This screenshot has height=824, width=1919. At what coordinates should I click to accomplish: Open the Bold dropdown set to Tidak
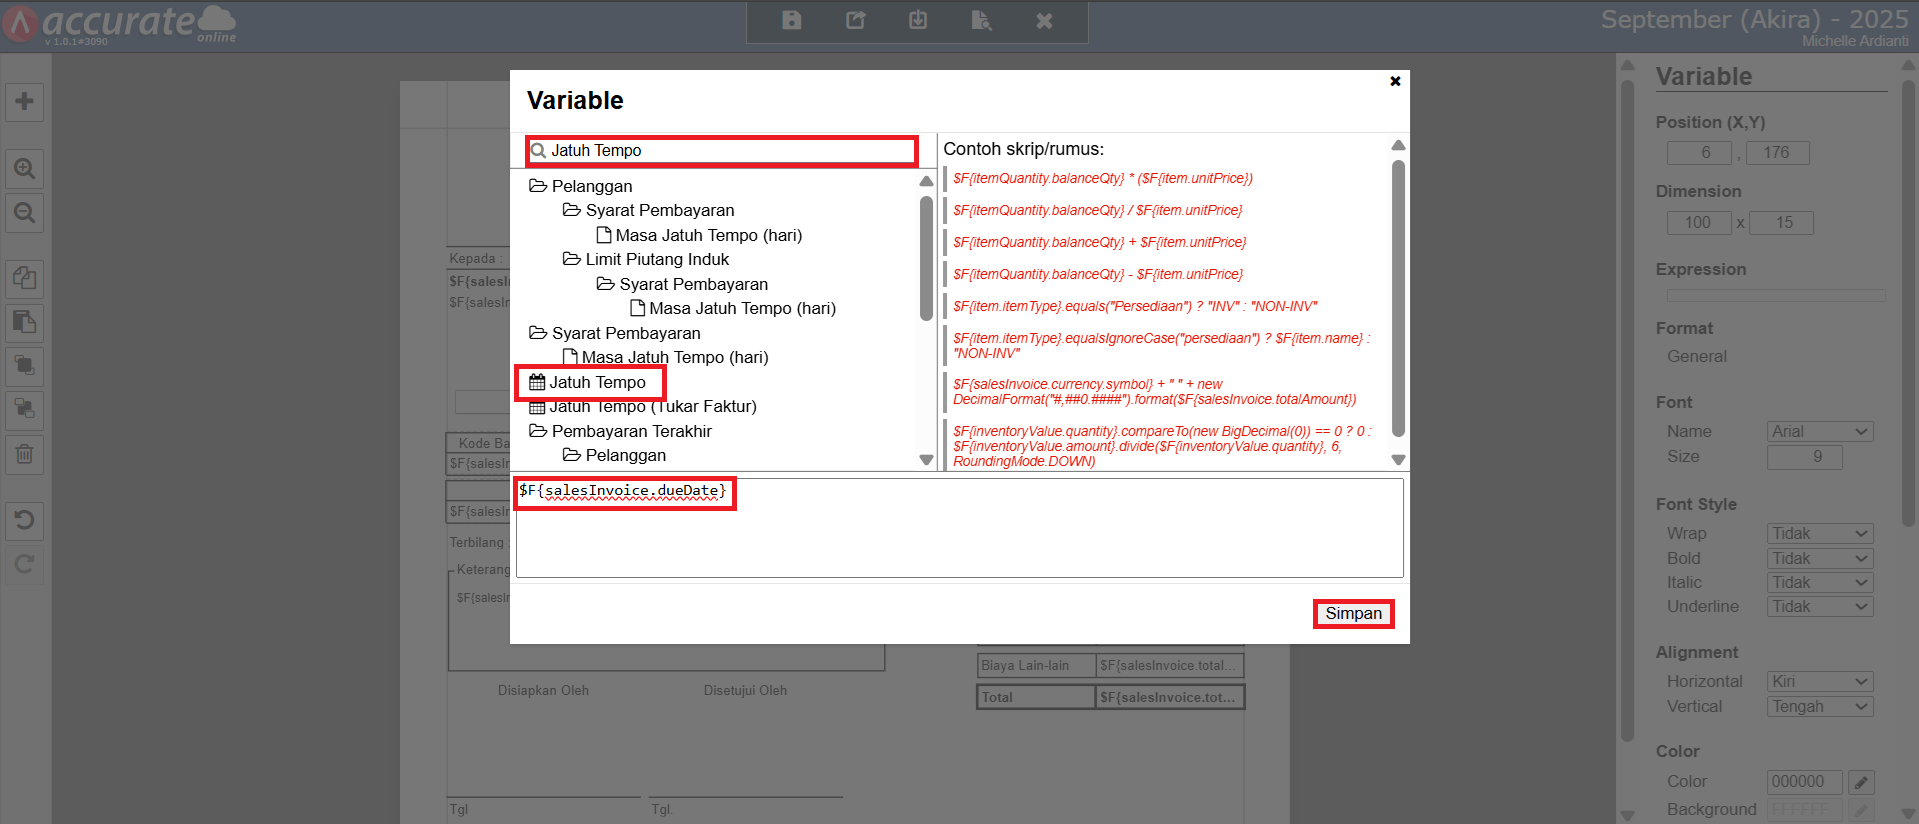1819,558
